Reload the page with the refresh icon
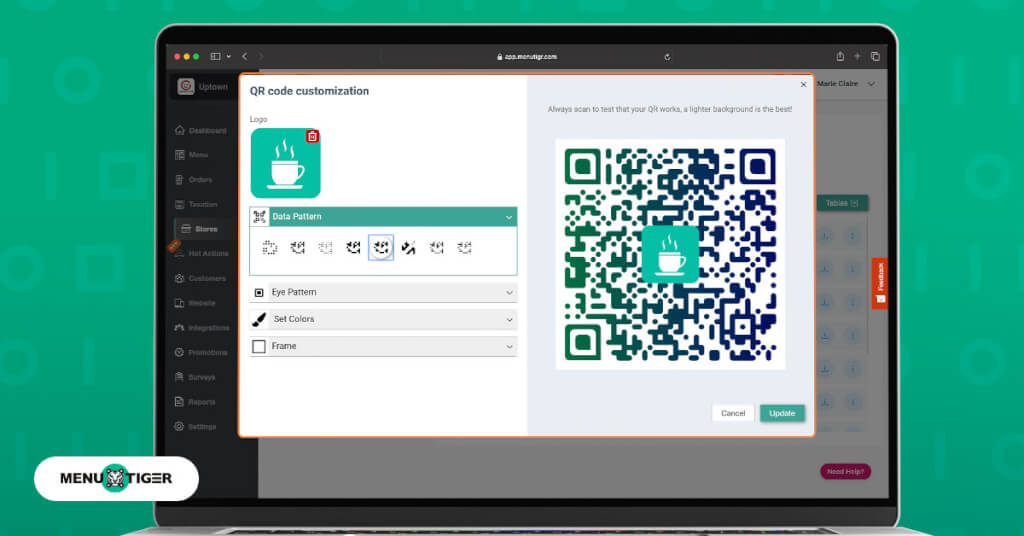This screenshot has height=536, width=1024. (x=667, y=57)
